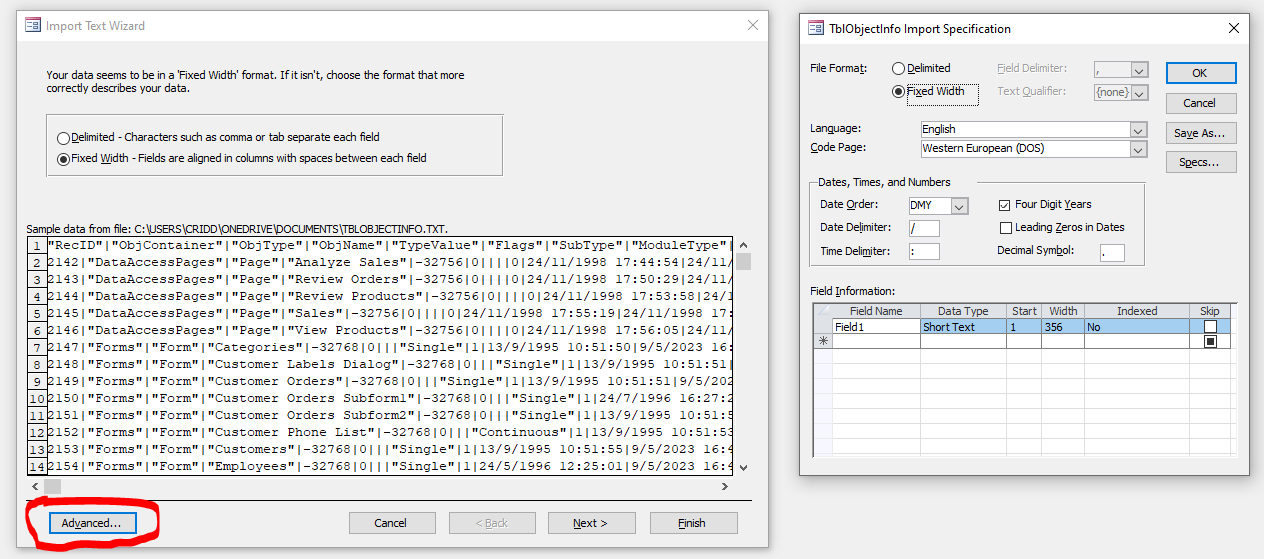Expand the Language combo box
1264x559 pixels.
click(x=1137, y=130)
